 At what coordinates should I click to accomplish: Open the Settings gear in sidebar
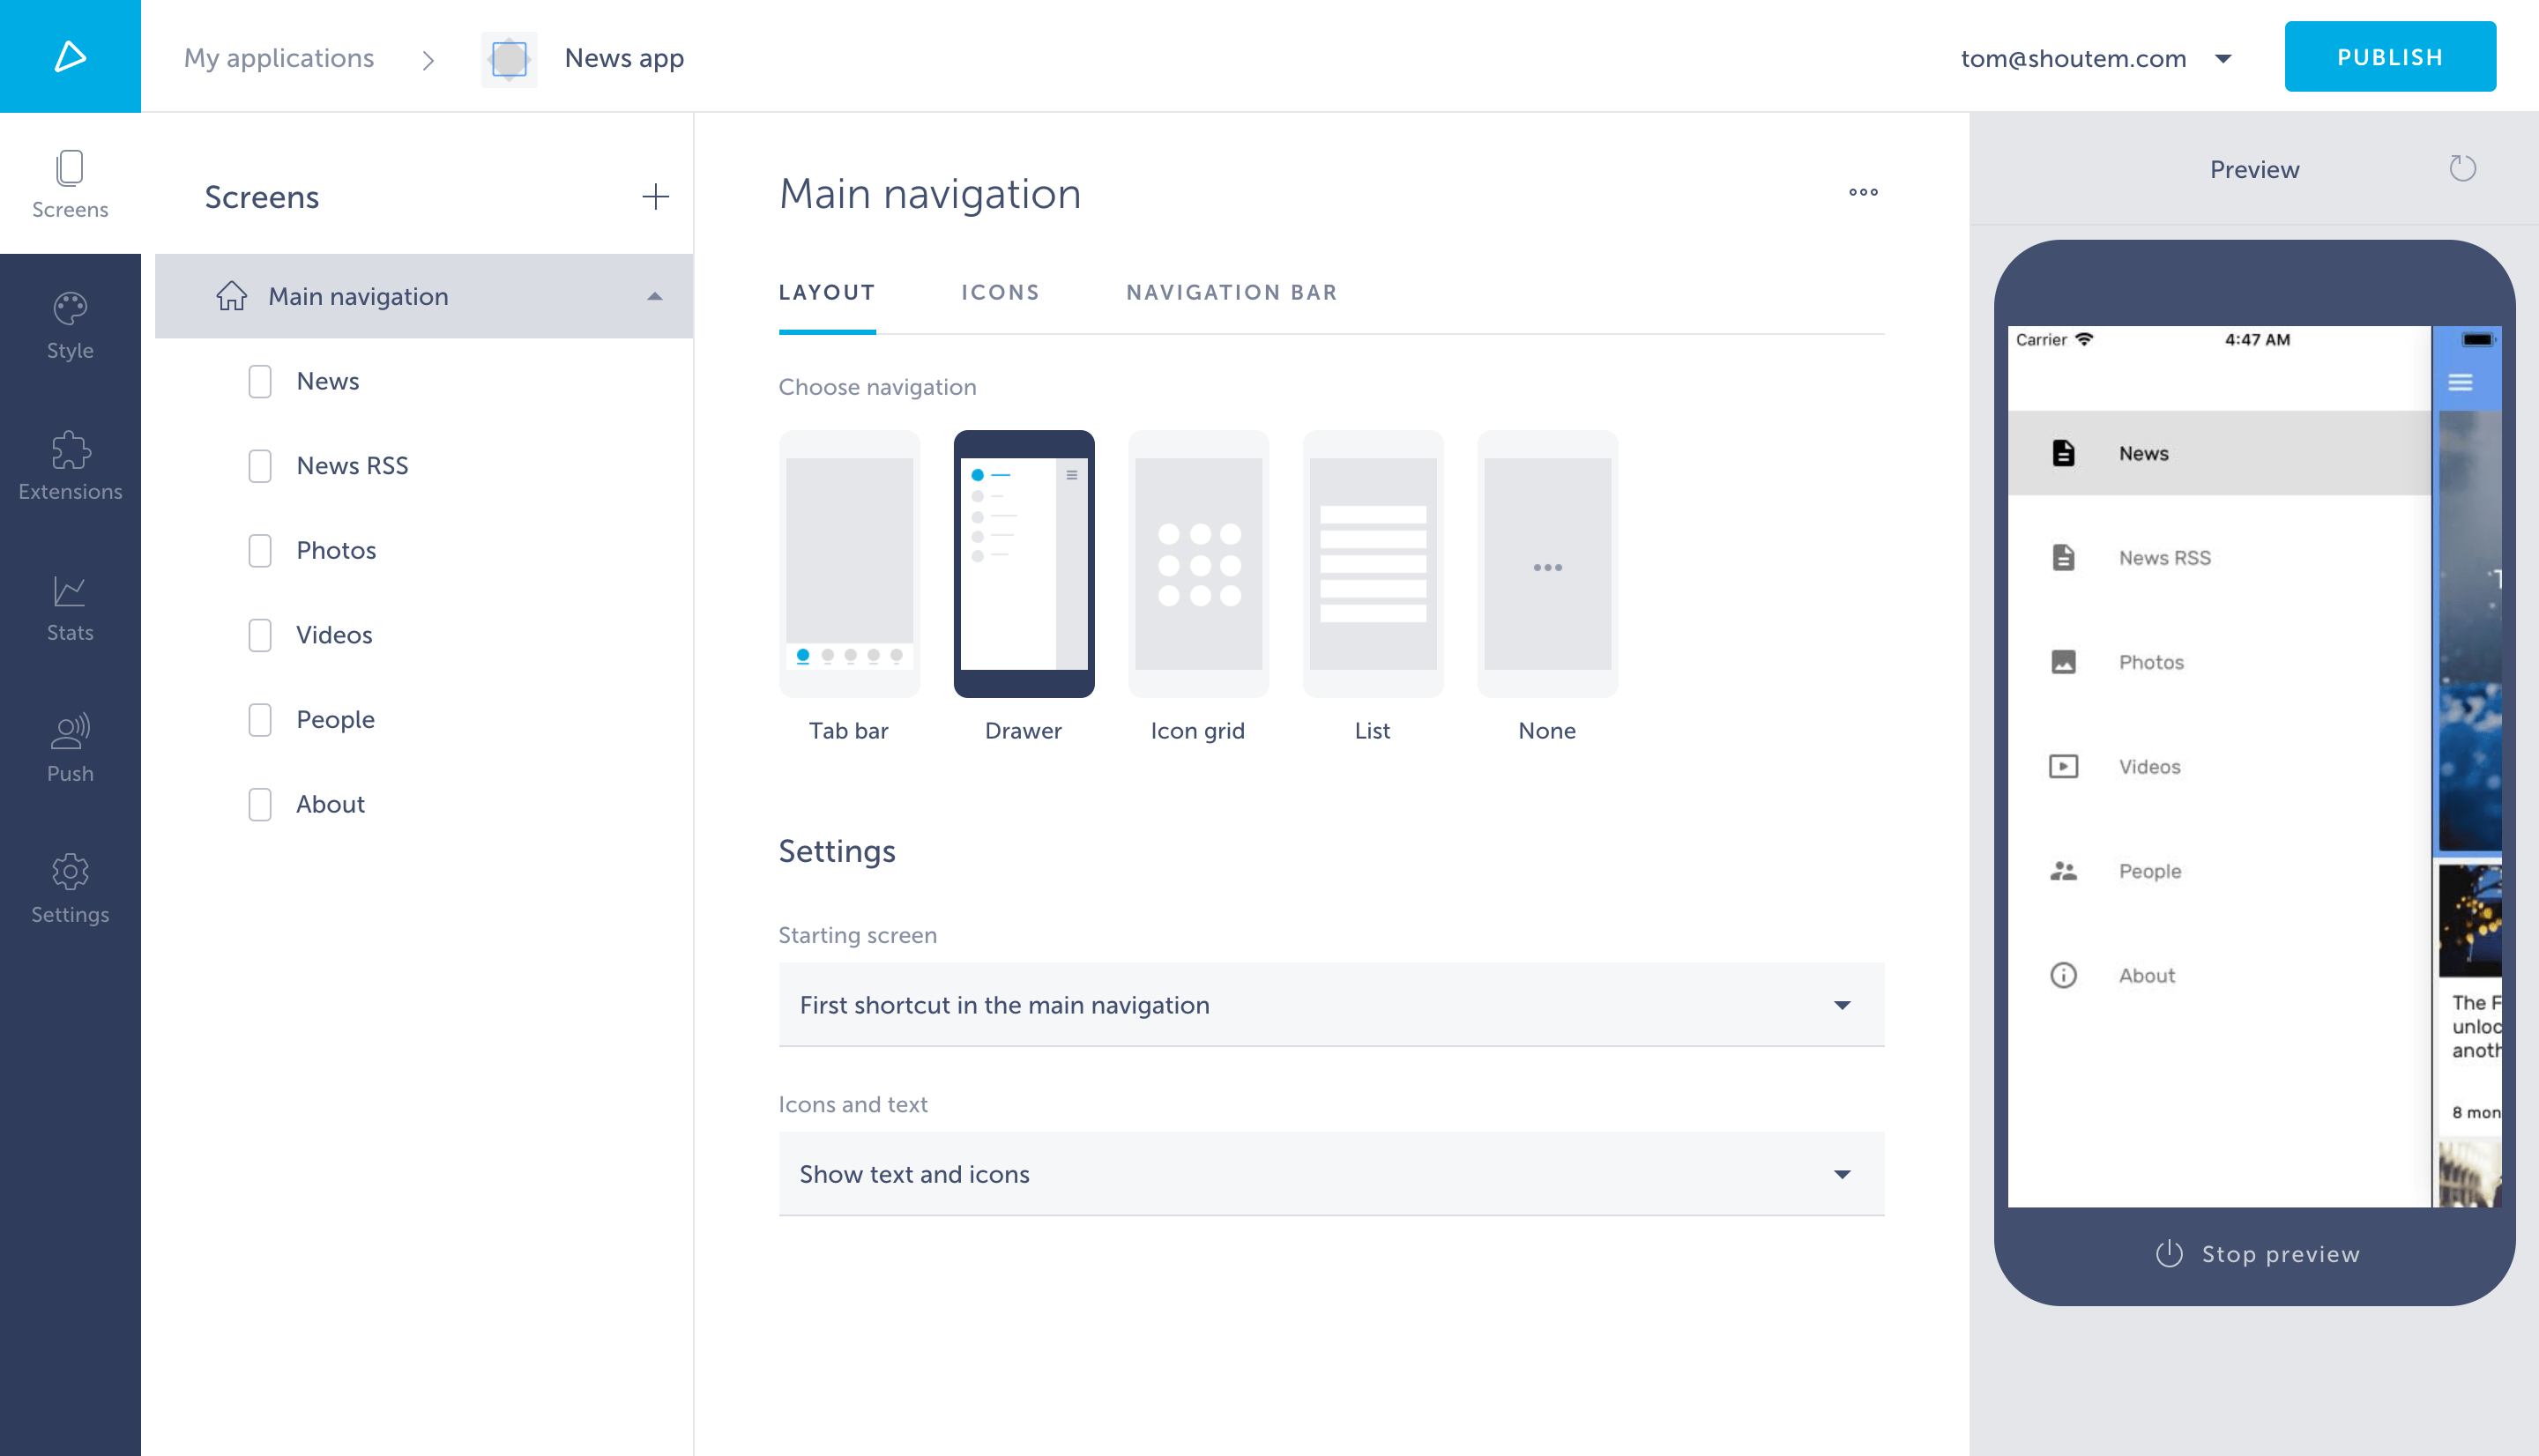coord(70,888)
